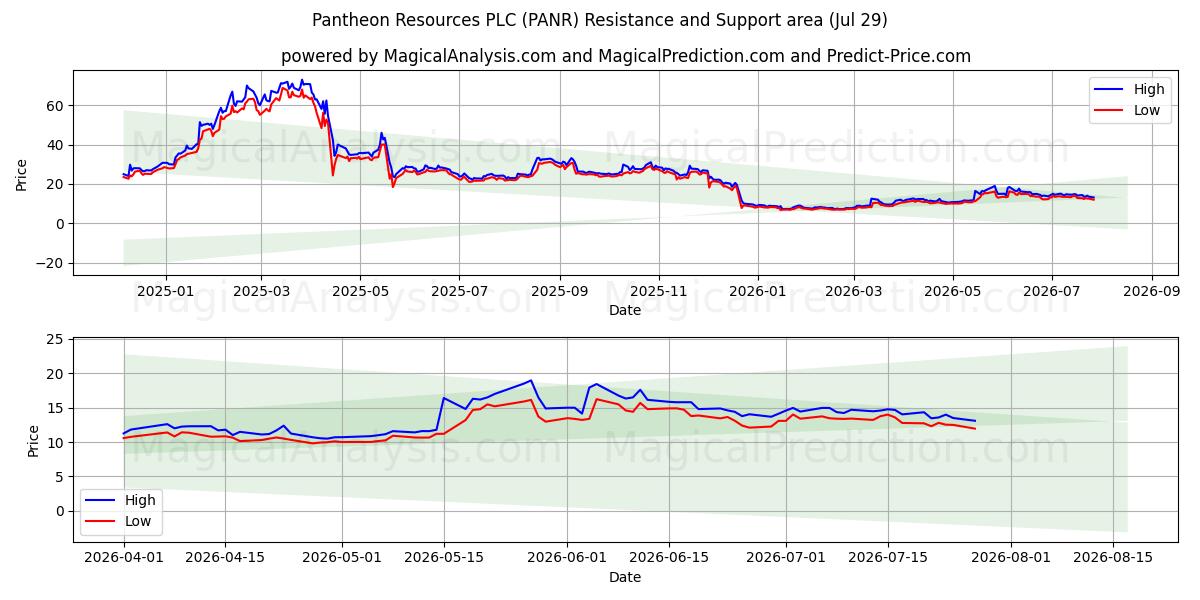This screenshot has height=600, width=1200.
Task: Click 'Low' label in bottom chart legend
Action: (x=138, y=520)
